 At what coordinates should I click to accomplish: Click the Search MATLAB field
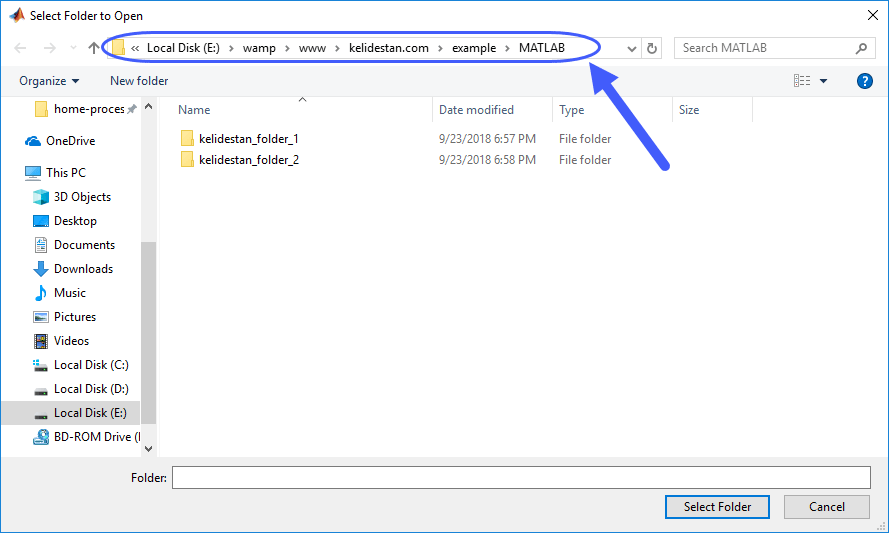(x=773, y=48)
